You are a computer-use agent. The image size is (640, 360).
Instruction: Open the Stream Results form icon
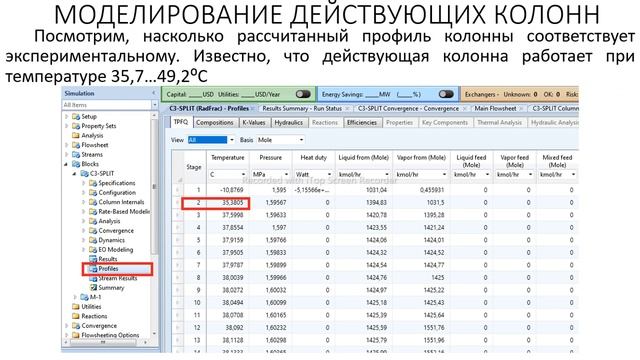tap(93, 278)
